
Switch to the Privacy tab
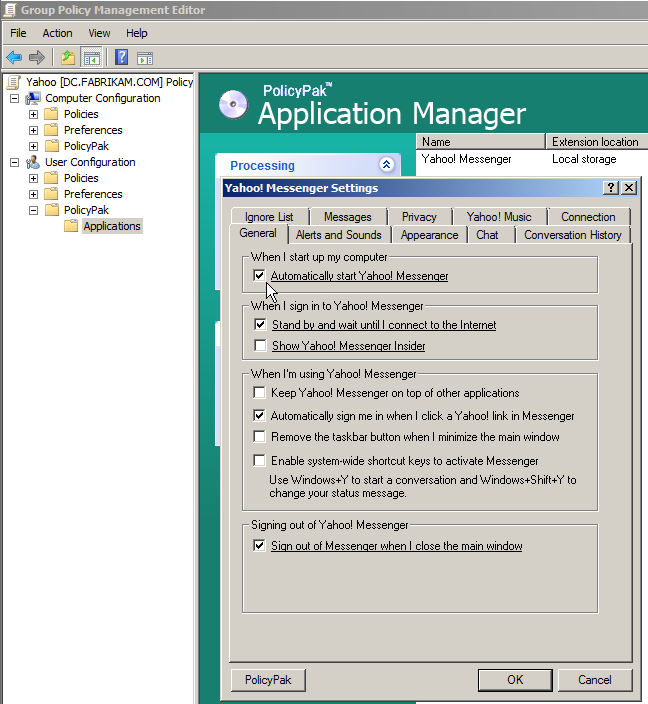419,217
